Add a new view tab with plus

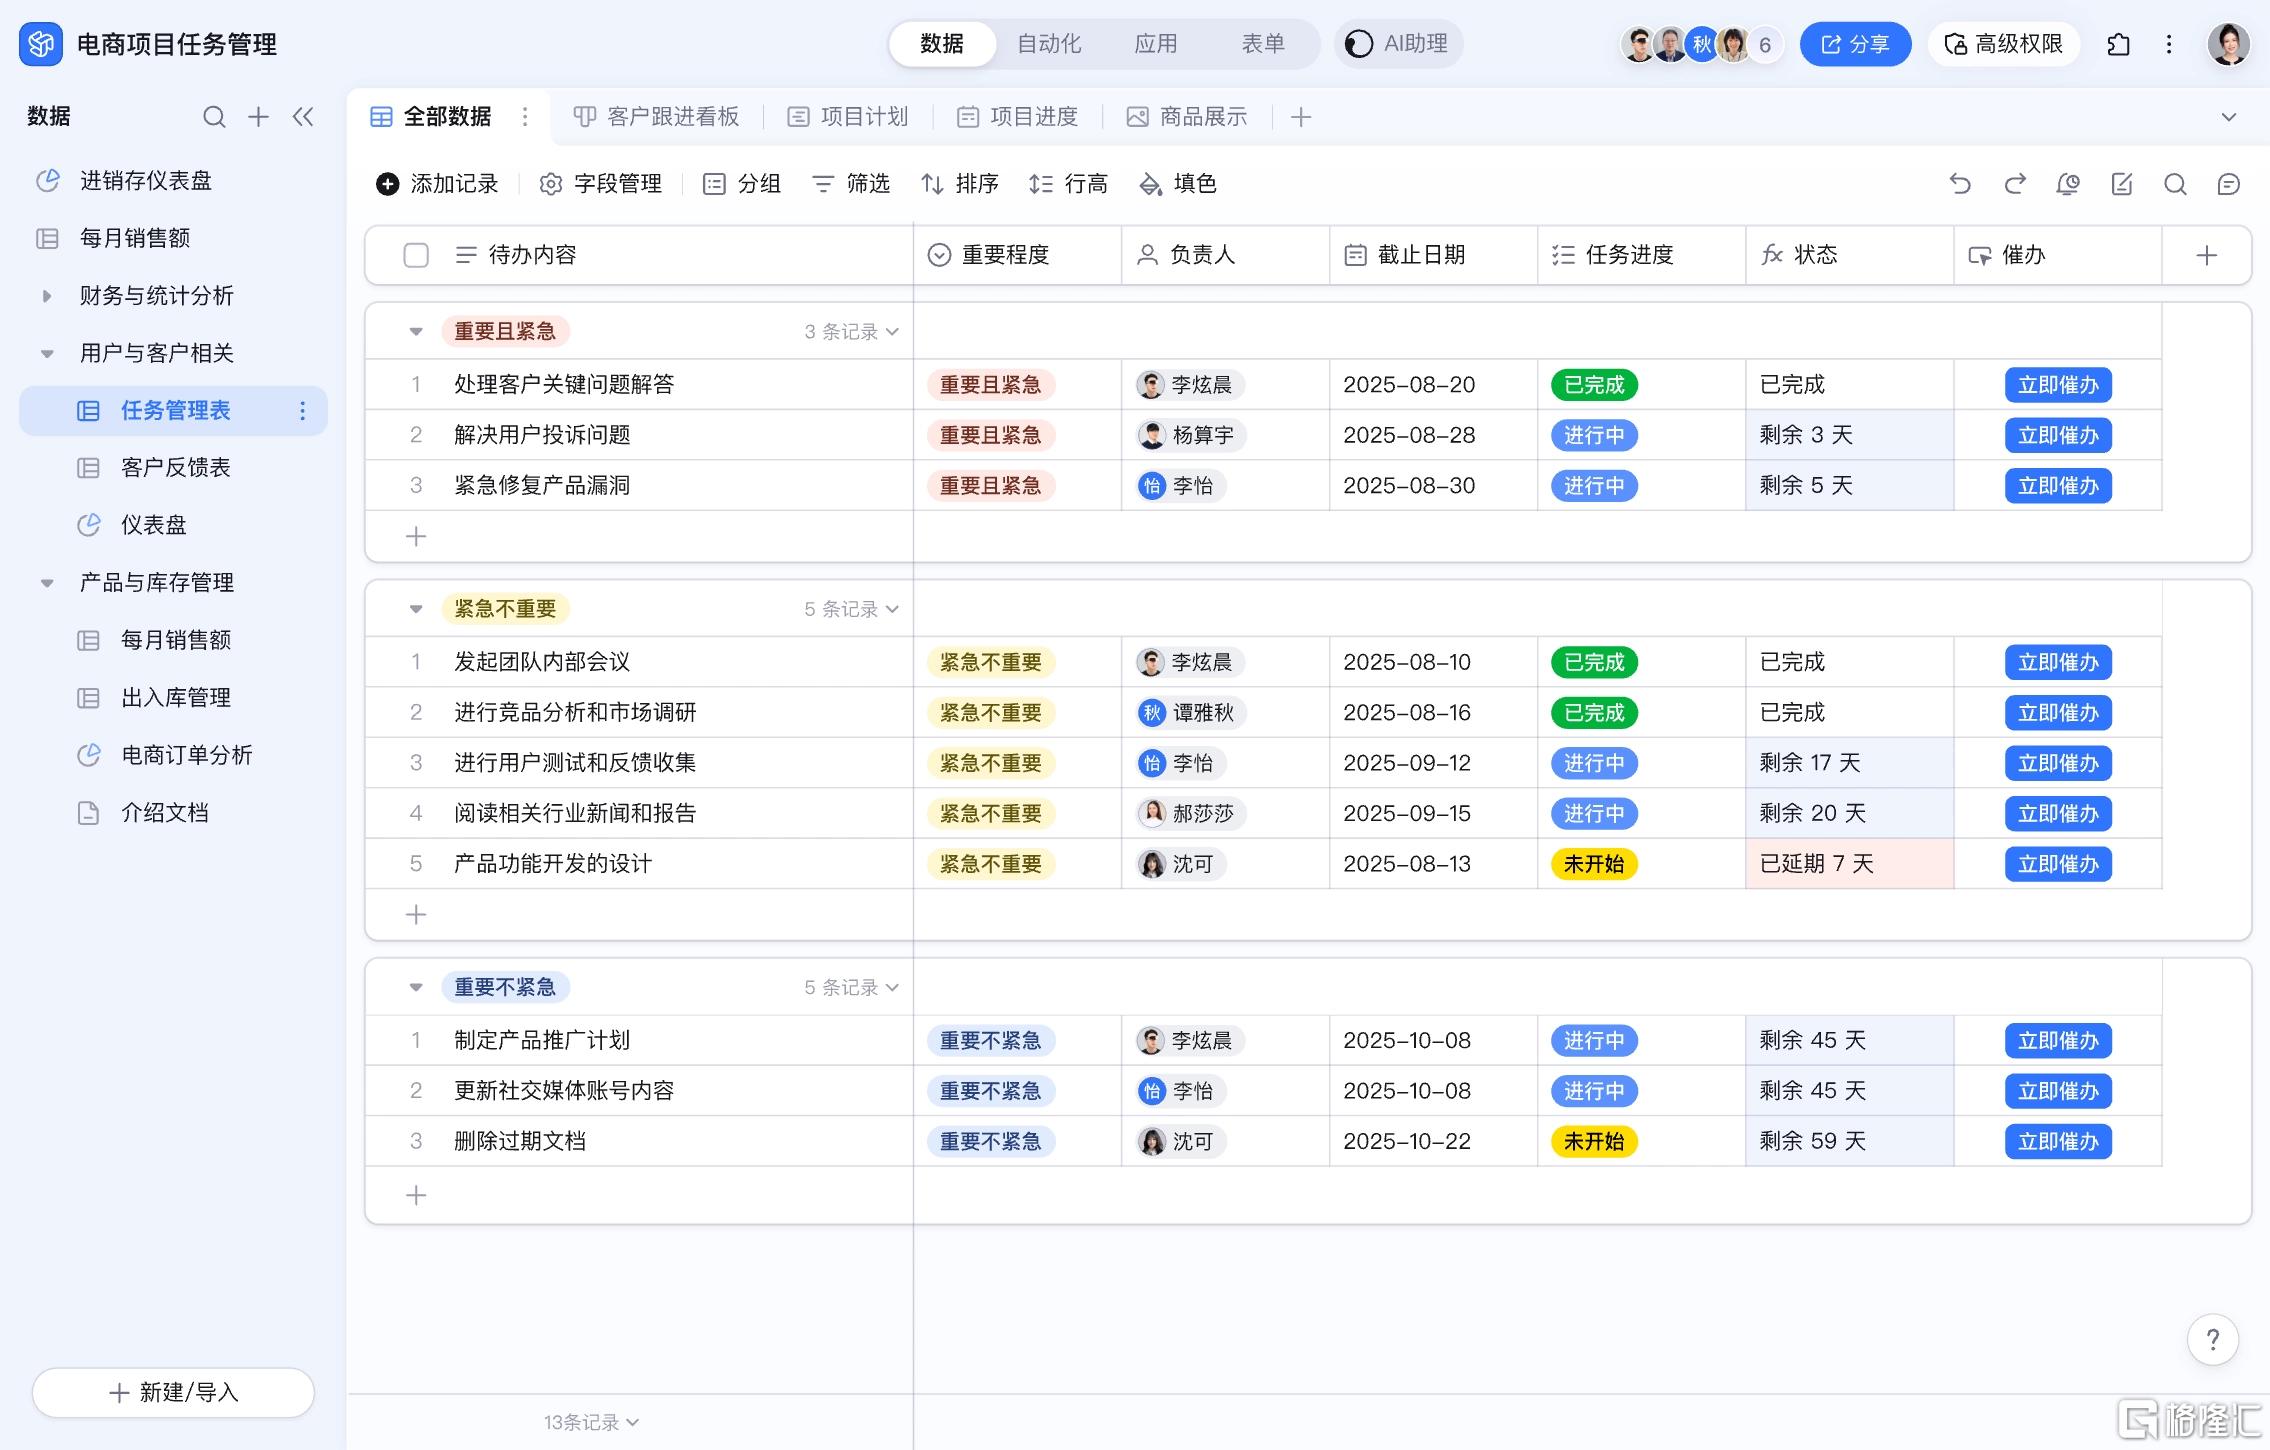[x=1301, y=117]
